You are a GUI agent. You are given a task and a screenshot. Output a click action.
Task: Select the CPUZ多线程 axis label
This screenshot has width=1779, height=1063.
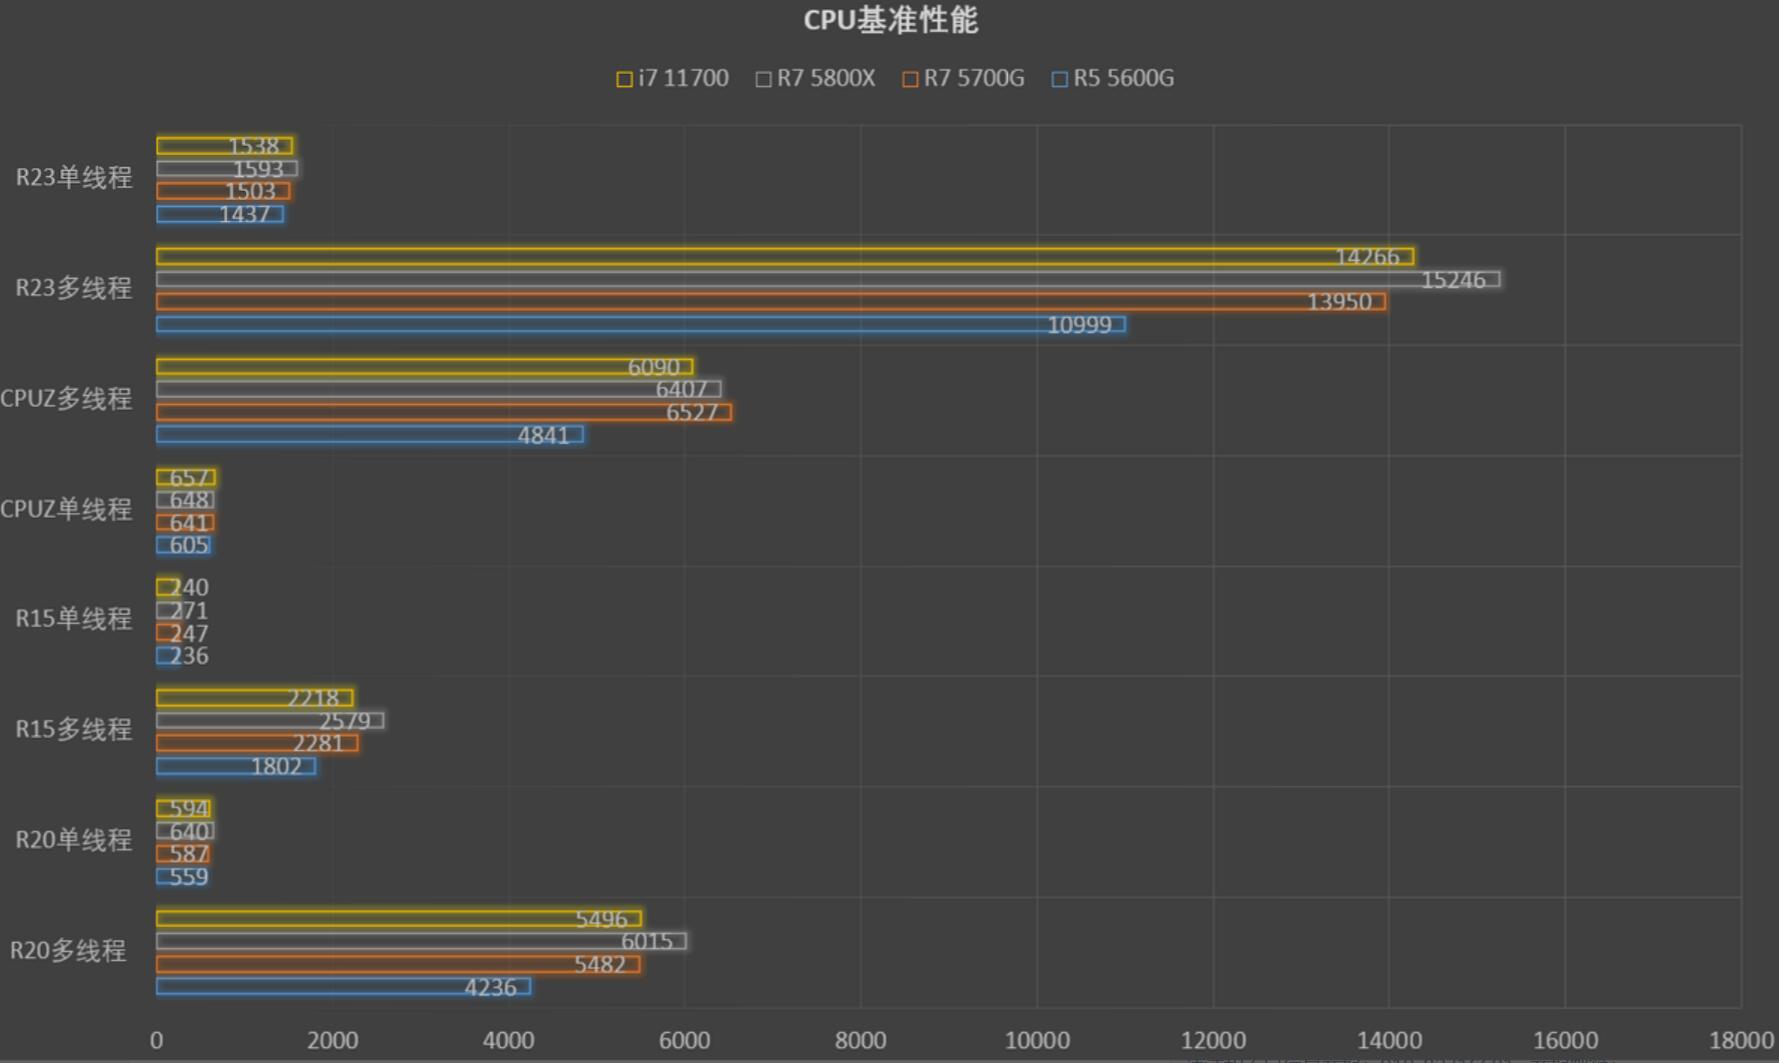(x=68, y=400)
